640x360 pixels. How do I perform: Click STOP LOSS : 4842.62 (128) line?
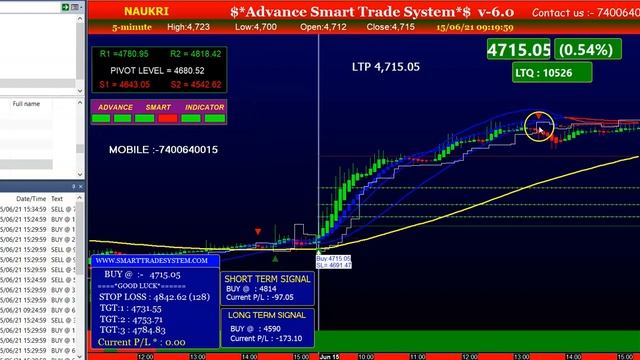[x=154, y=297]
